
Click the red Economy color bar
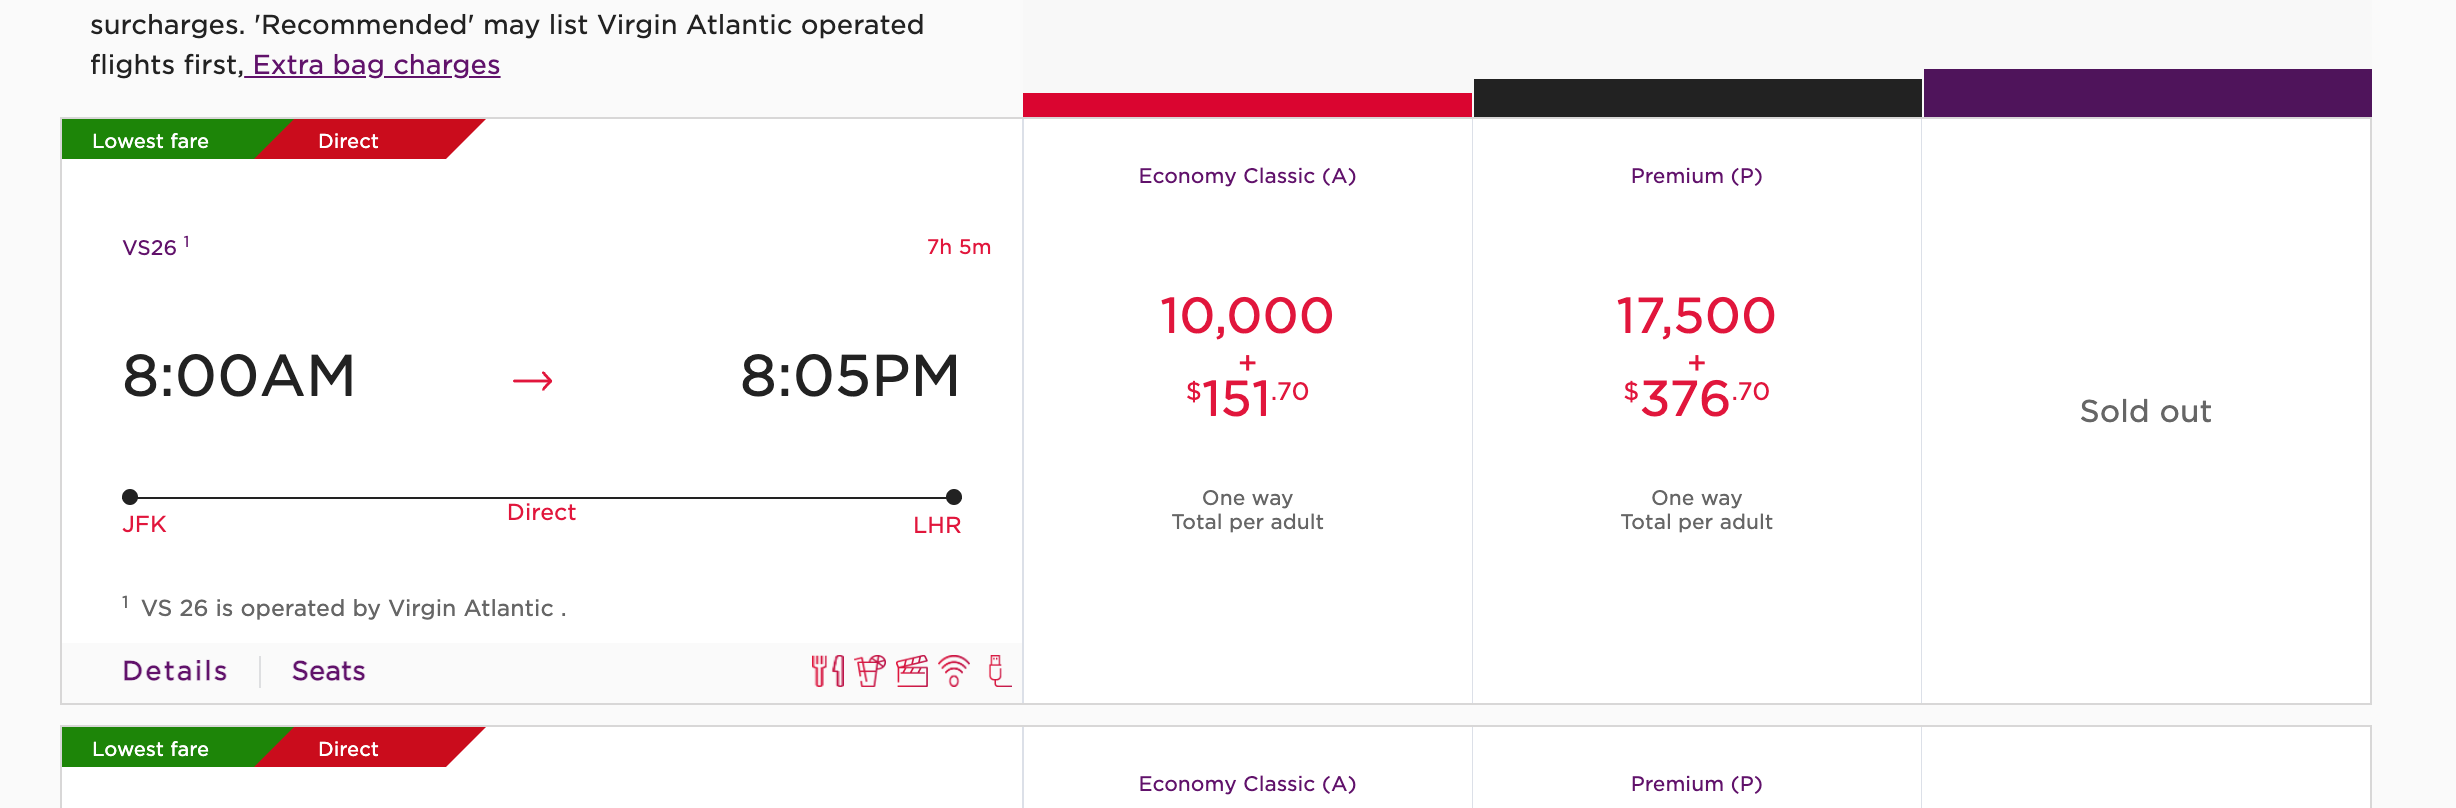(x=1247, y=105)
